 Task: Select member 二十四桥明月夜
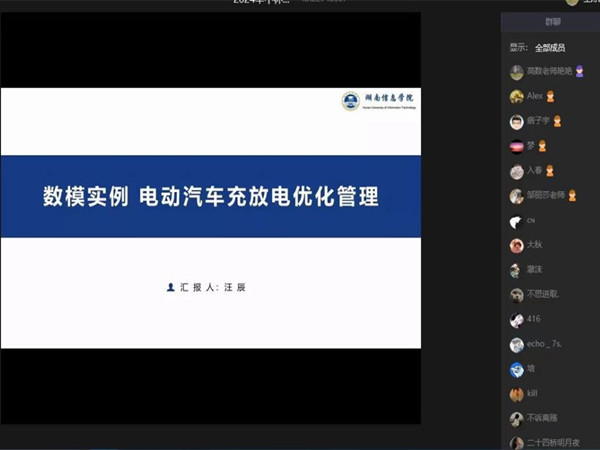(553, 443)
